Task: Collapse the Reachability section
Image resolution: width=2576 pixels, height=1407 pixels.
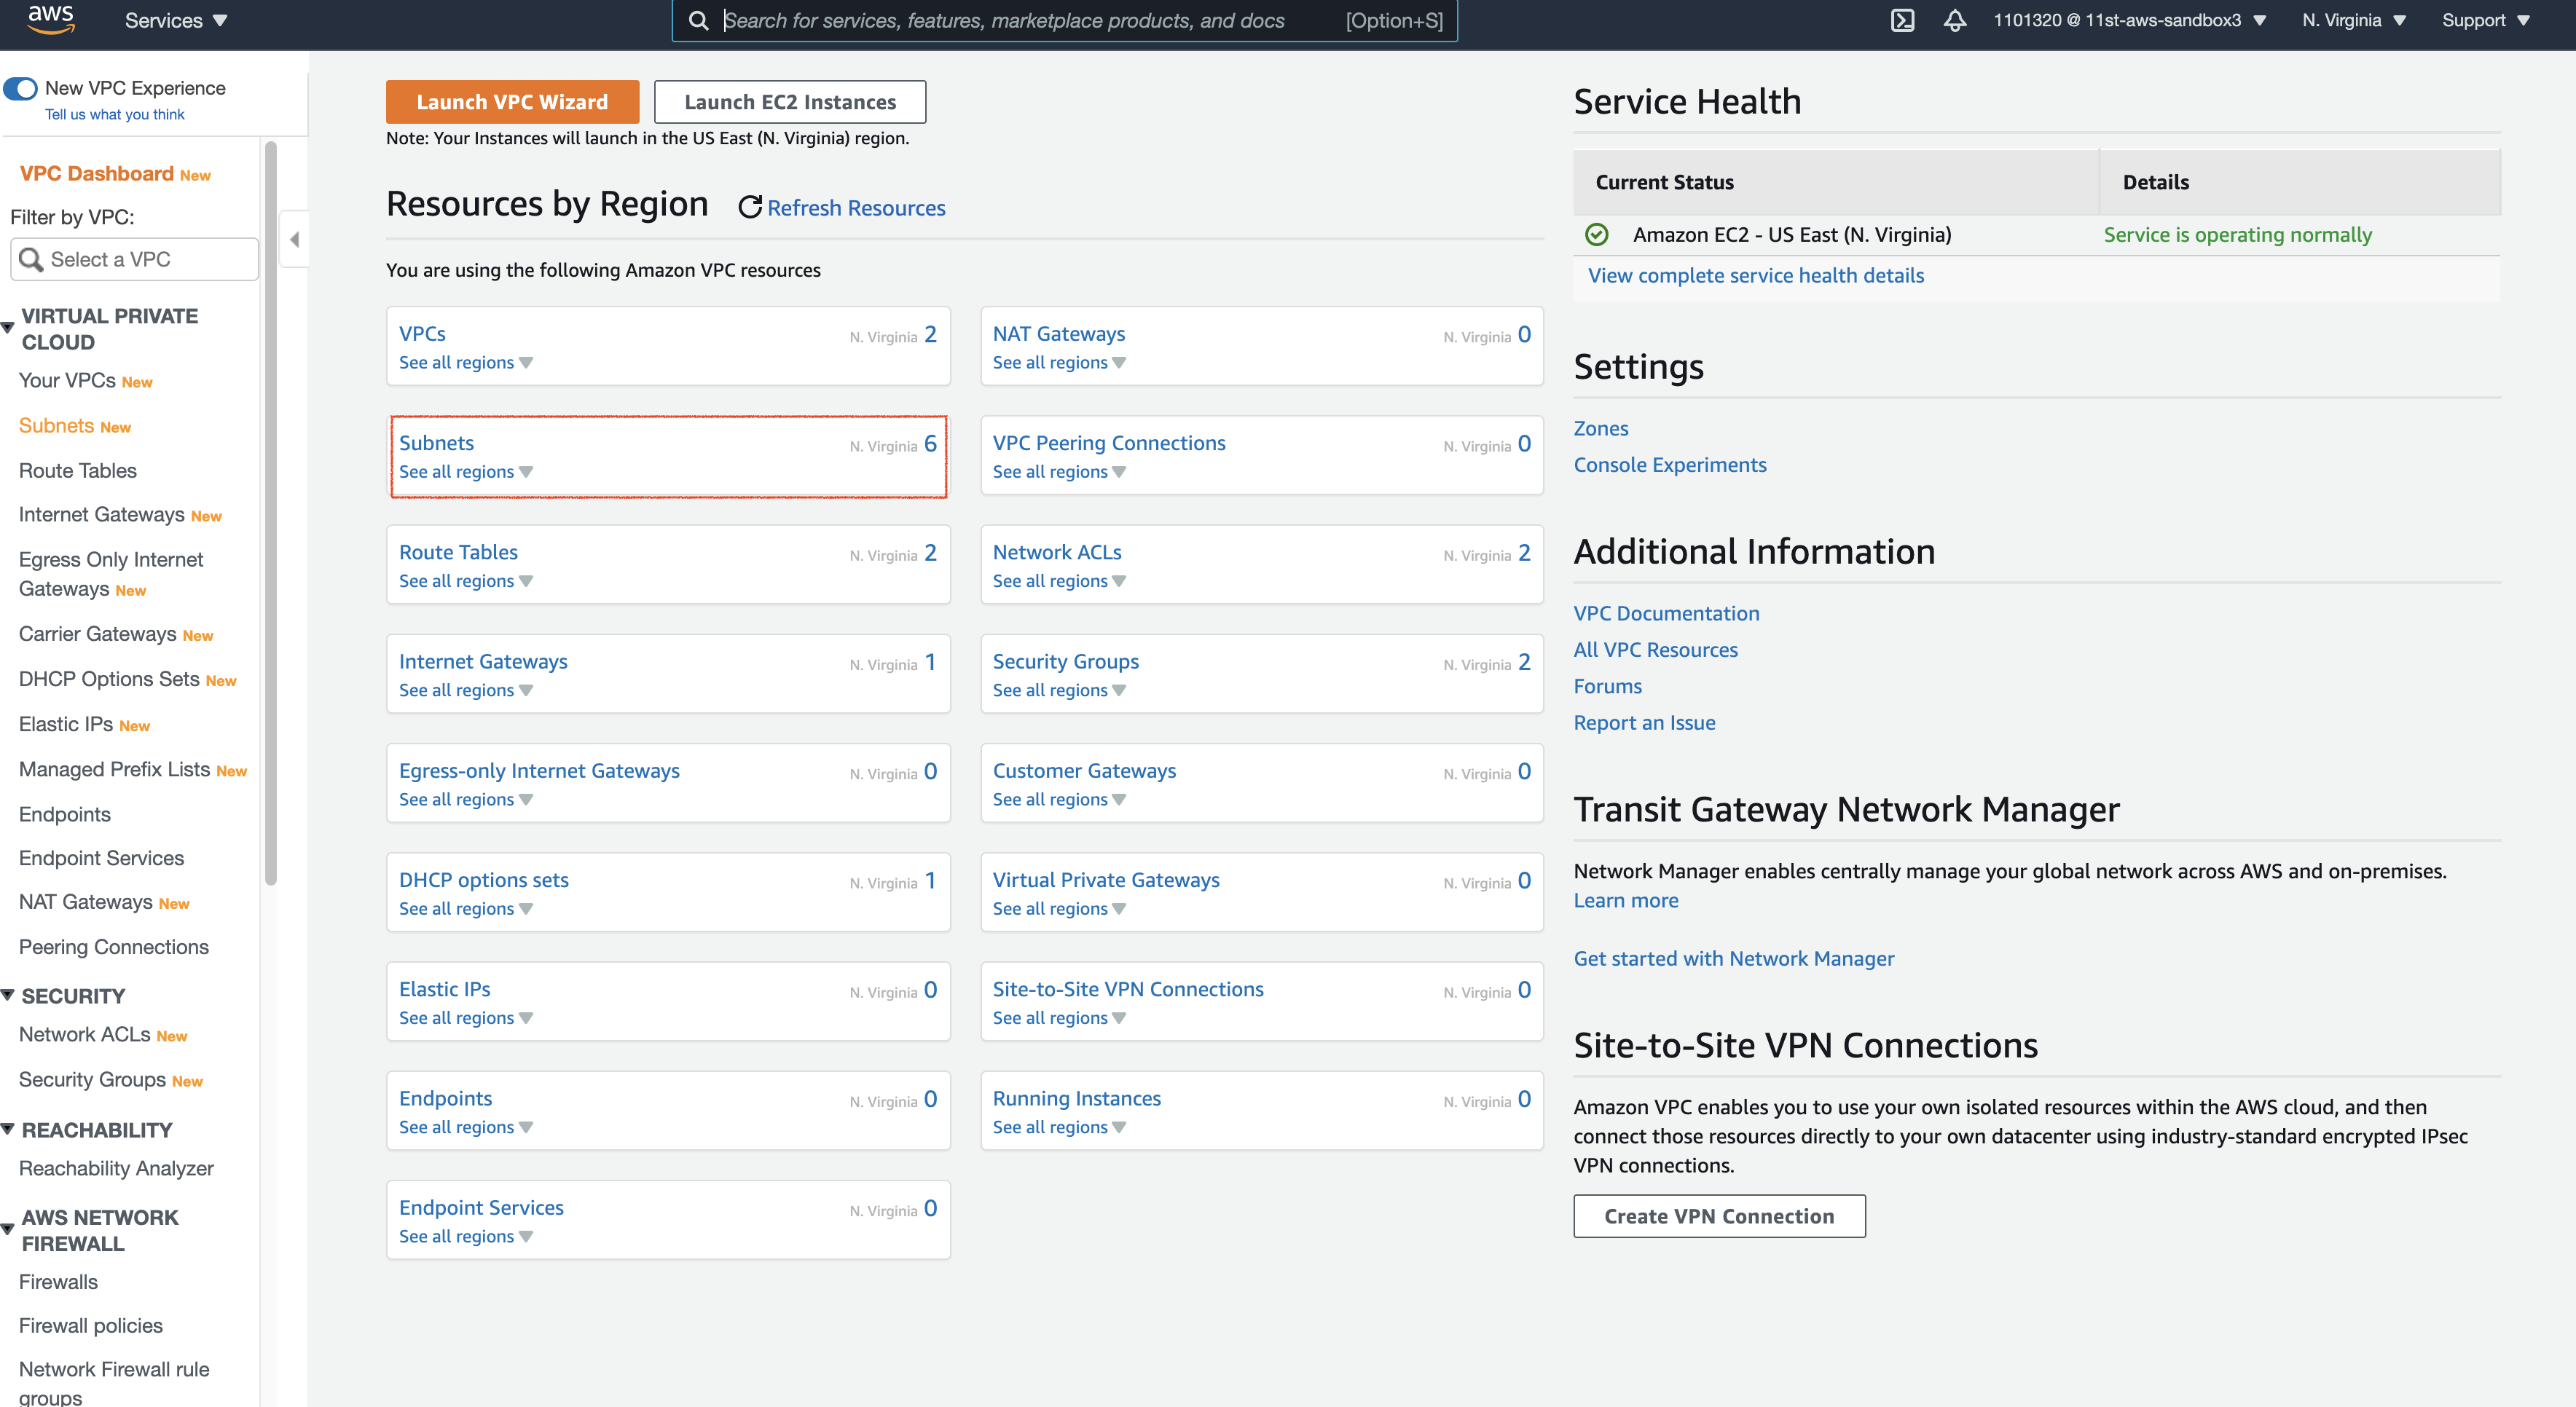Action: coord(7,1129)
